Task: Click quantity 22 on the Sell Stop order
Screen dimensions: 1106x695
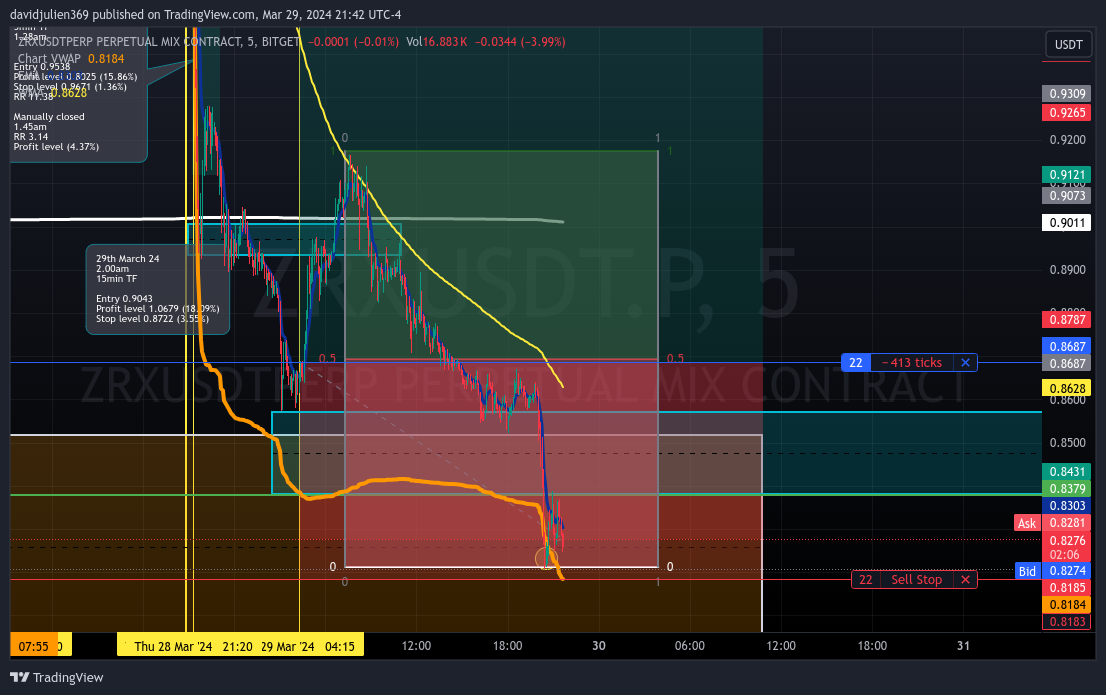Action: pos(865,579)
